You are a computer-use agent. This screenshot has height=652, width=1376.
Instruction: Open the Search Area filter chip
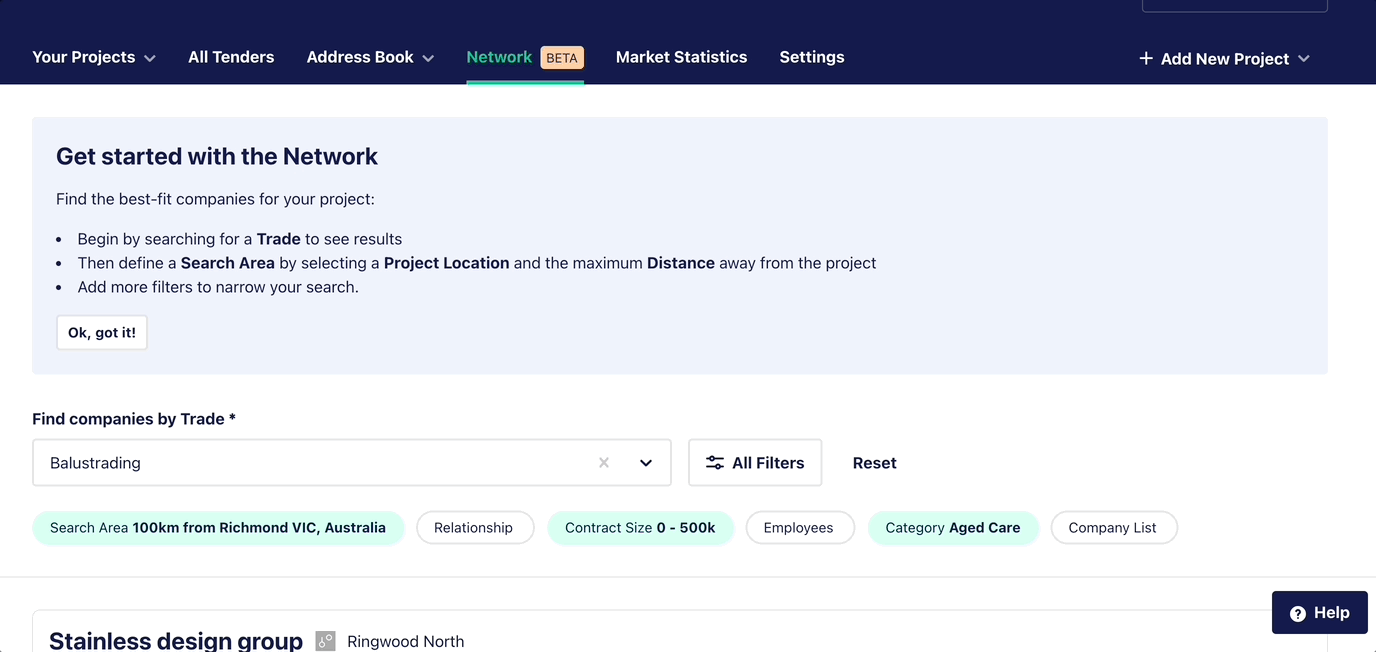tap(218, 528)
